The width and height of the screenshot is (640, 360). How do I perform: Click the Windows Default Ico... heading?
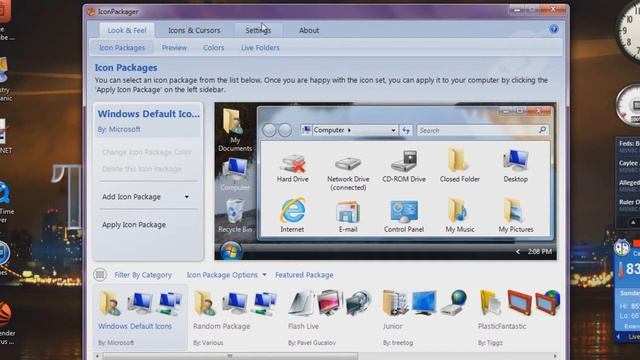pos(149,114)
